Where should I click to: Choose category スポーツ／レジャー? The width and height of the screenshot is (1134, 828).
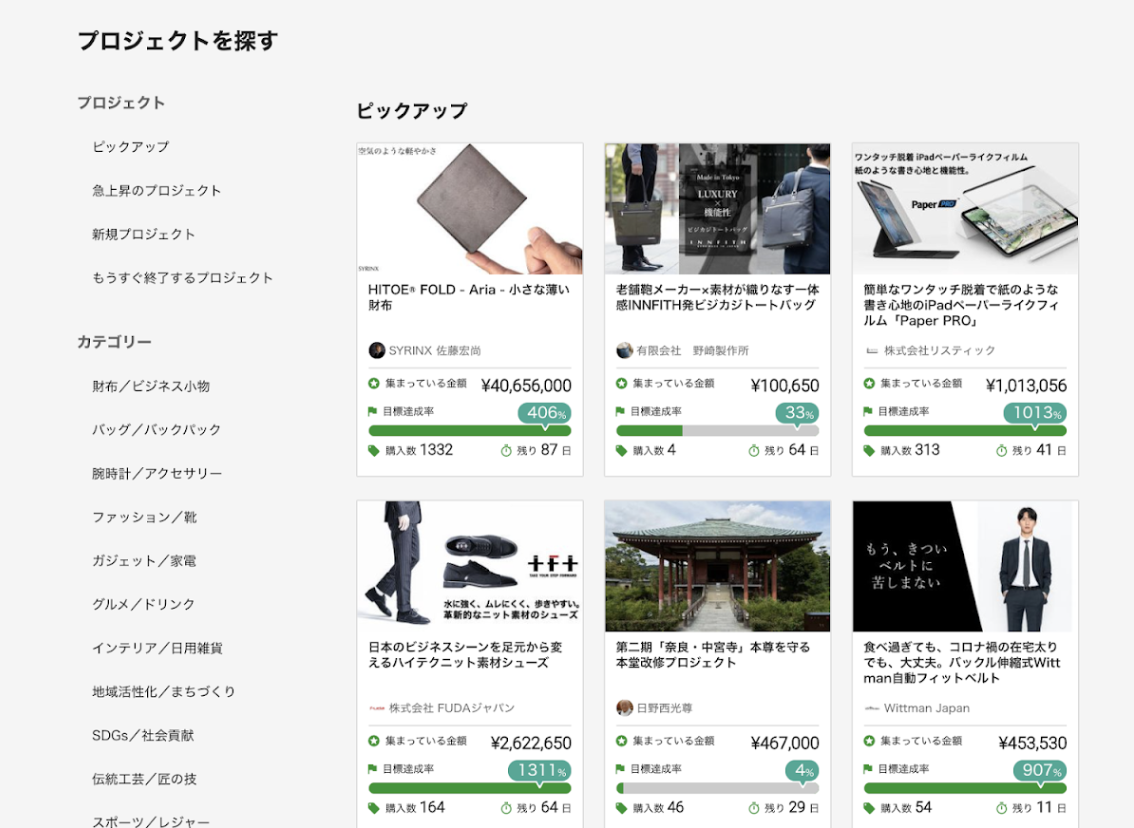click(x=150, y=822)
